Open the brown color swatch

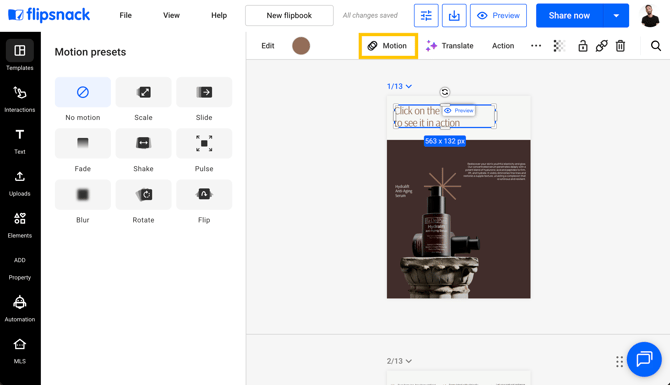pyautogui.click(x=301, y=46)
